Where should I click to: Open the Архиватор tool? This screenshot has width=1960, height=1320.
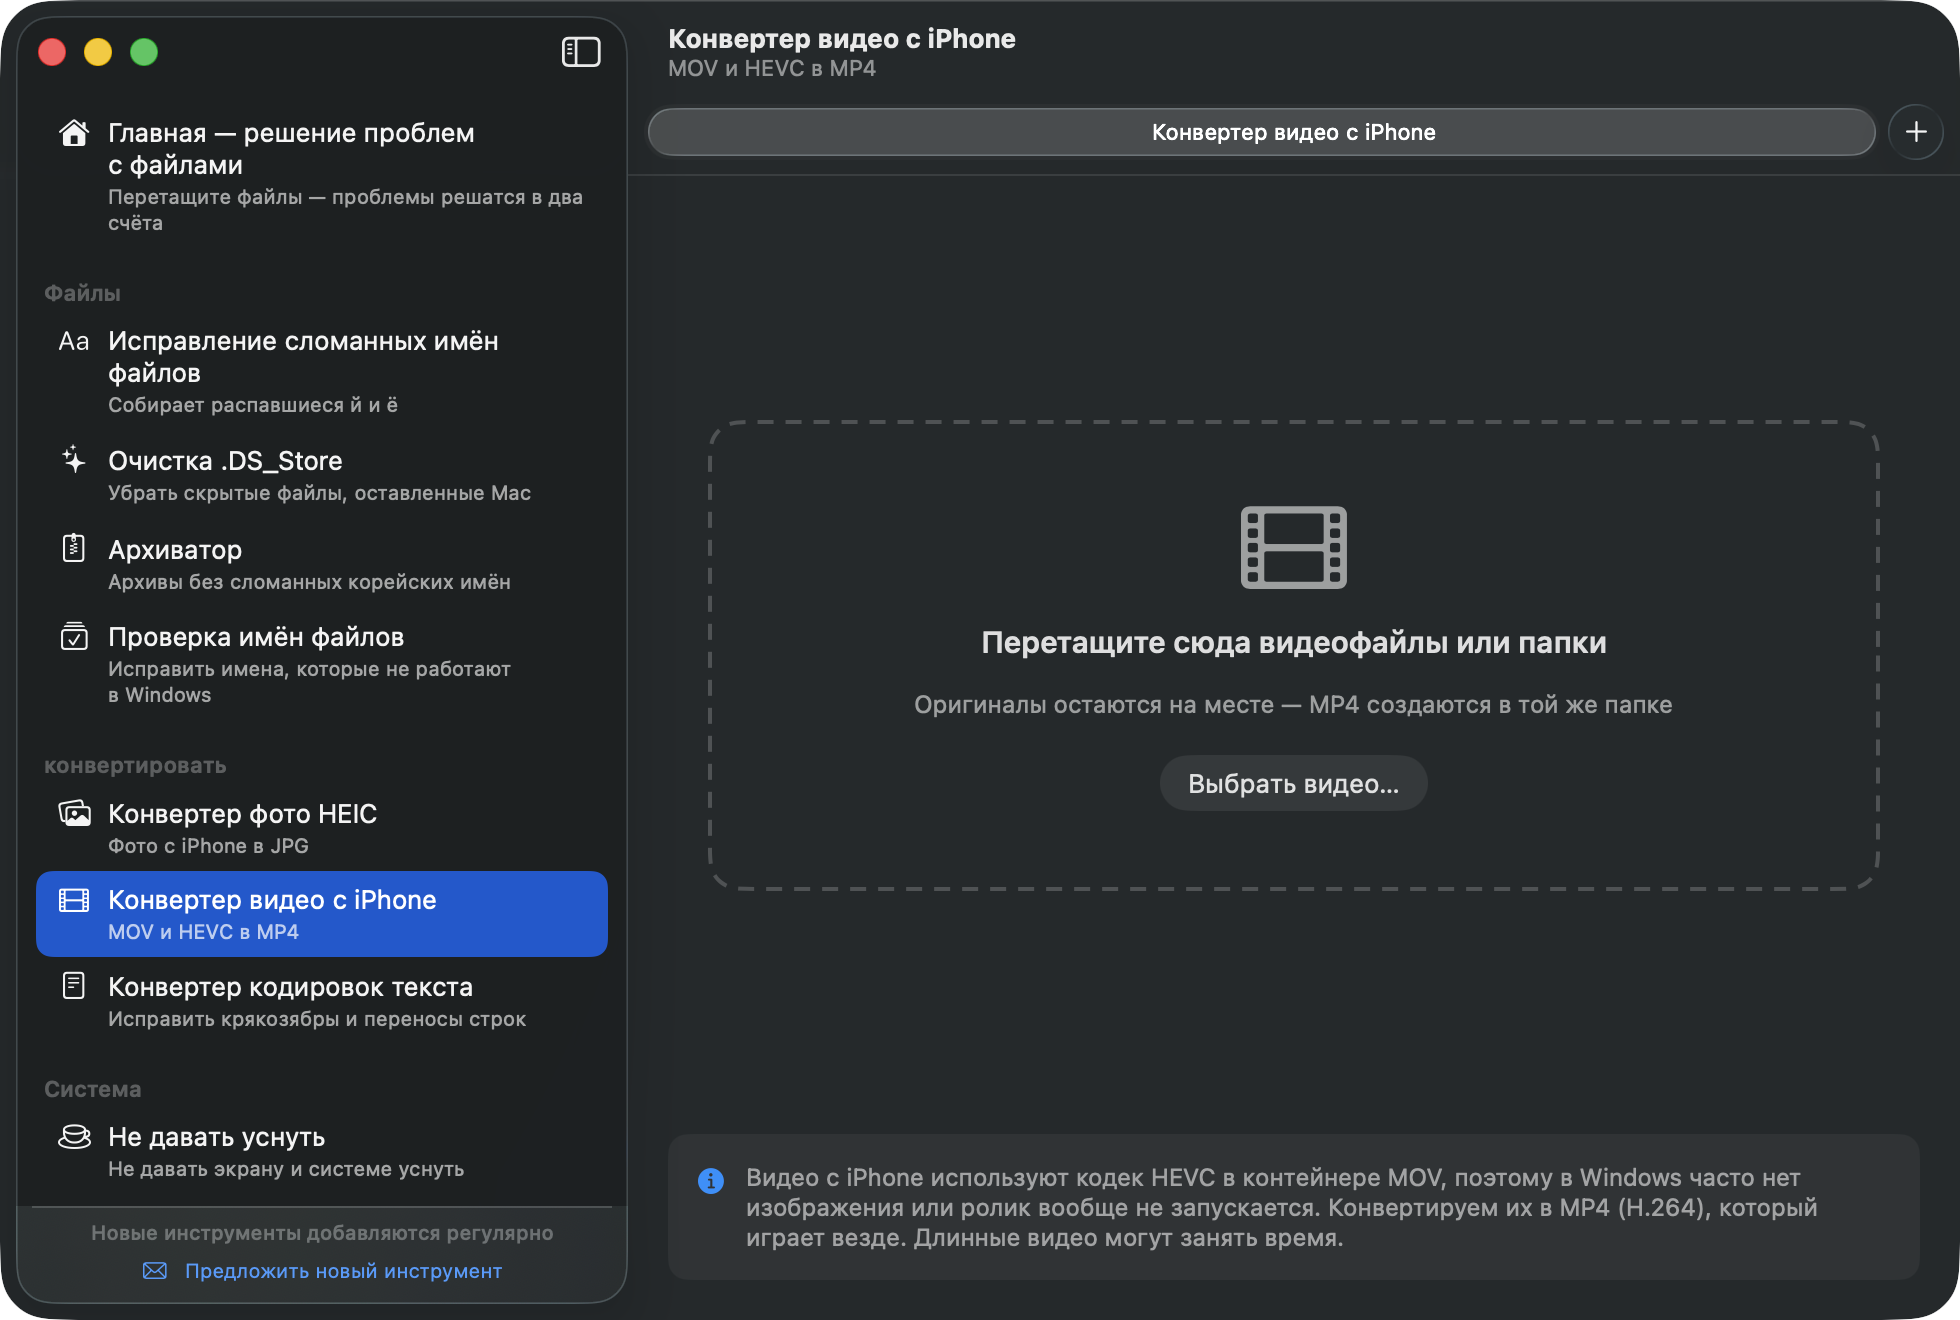coord(322,565)
